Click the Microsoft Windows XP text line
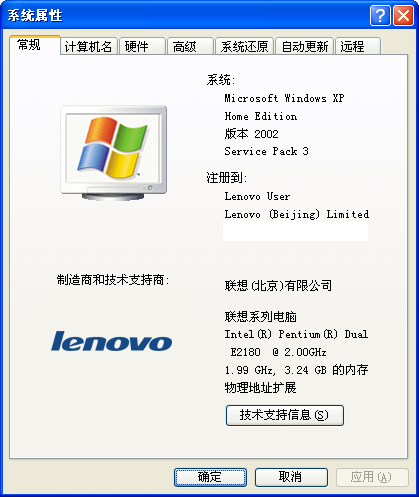The height and width of the screenshot is (497, 419). (284, 98)
